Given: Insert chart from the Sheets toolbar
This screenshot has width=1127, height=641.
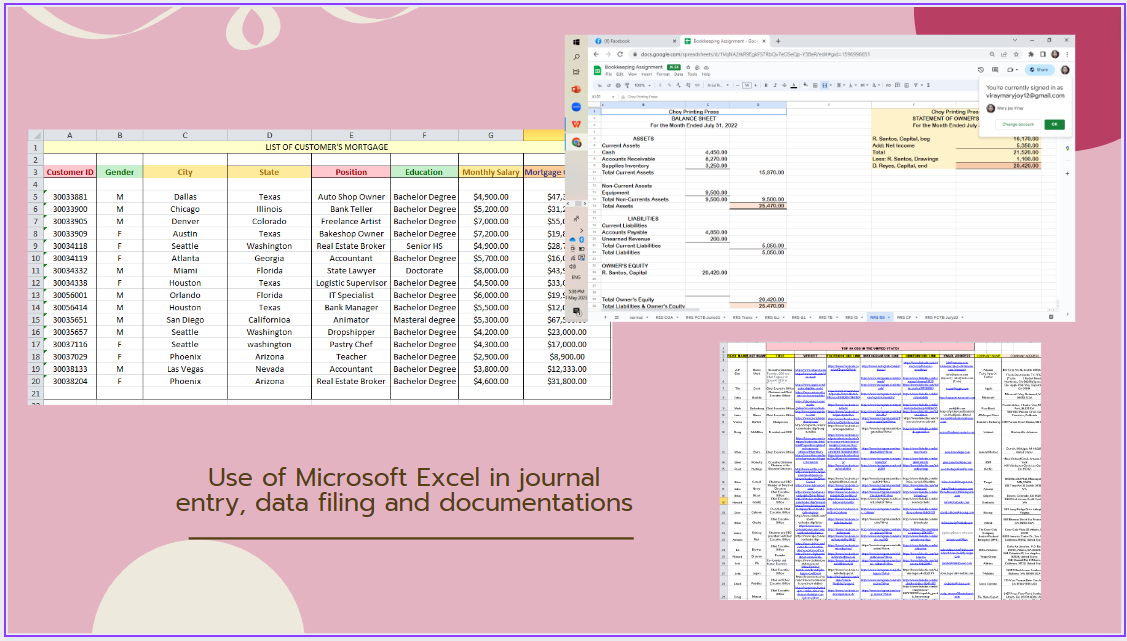Looking at the screenshot, I should 906,85.
